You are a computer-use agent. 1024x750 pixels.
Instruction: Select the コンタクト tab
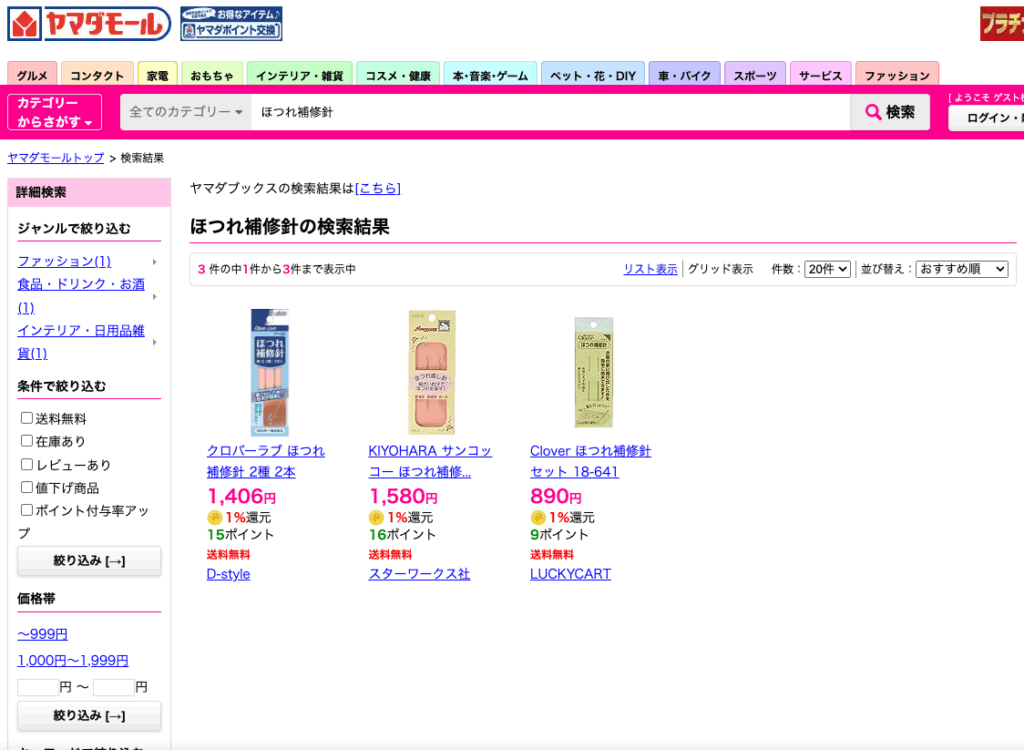click(97, 74)
